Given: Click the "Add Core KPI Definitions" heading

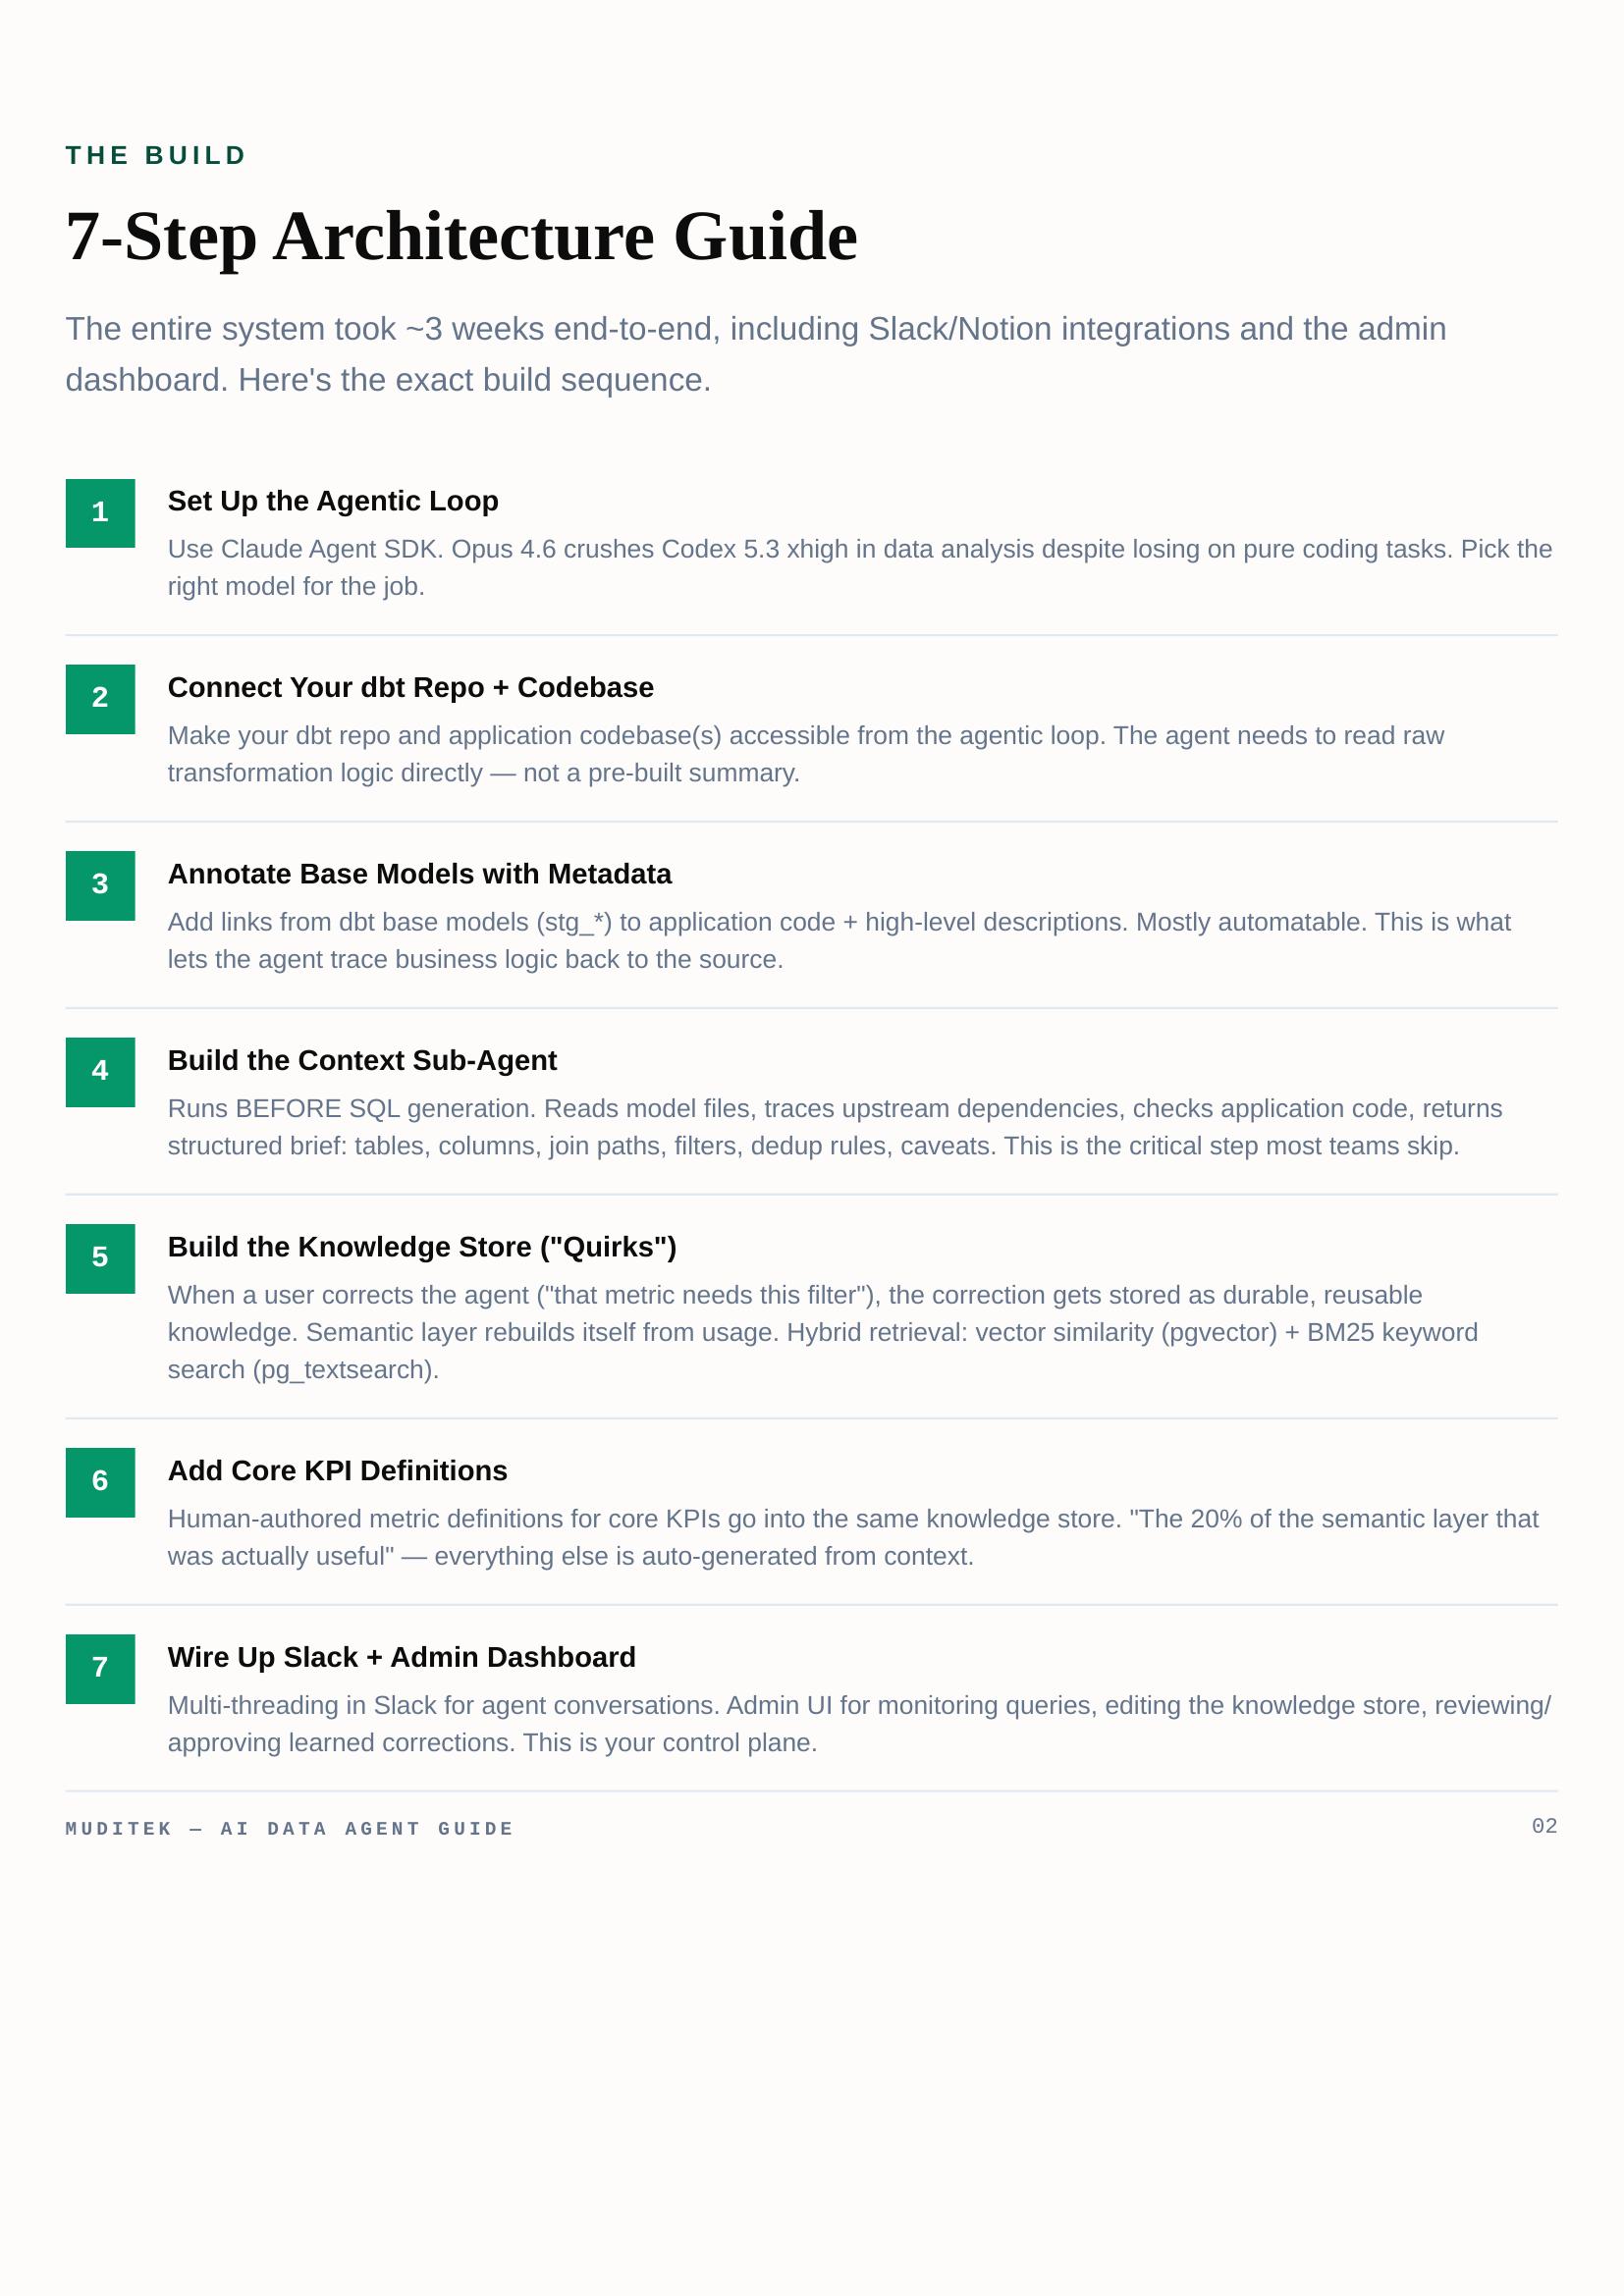Looking at the screenshot, I should click(x=337, y=1471).
